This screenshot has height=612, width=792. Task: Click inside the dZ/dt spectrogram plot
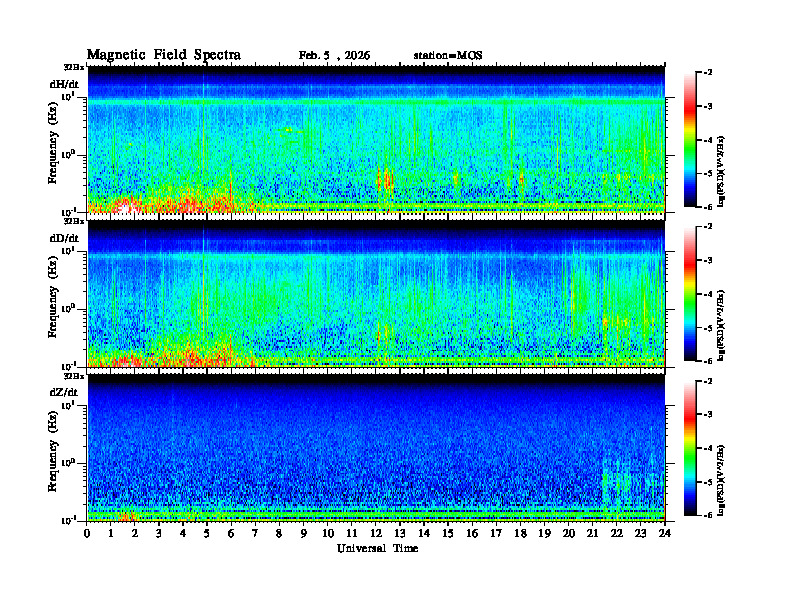coord(376,448)
